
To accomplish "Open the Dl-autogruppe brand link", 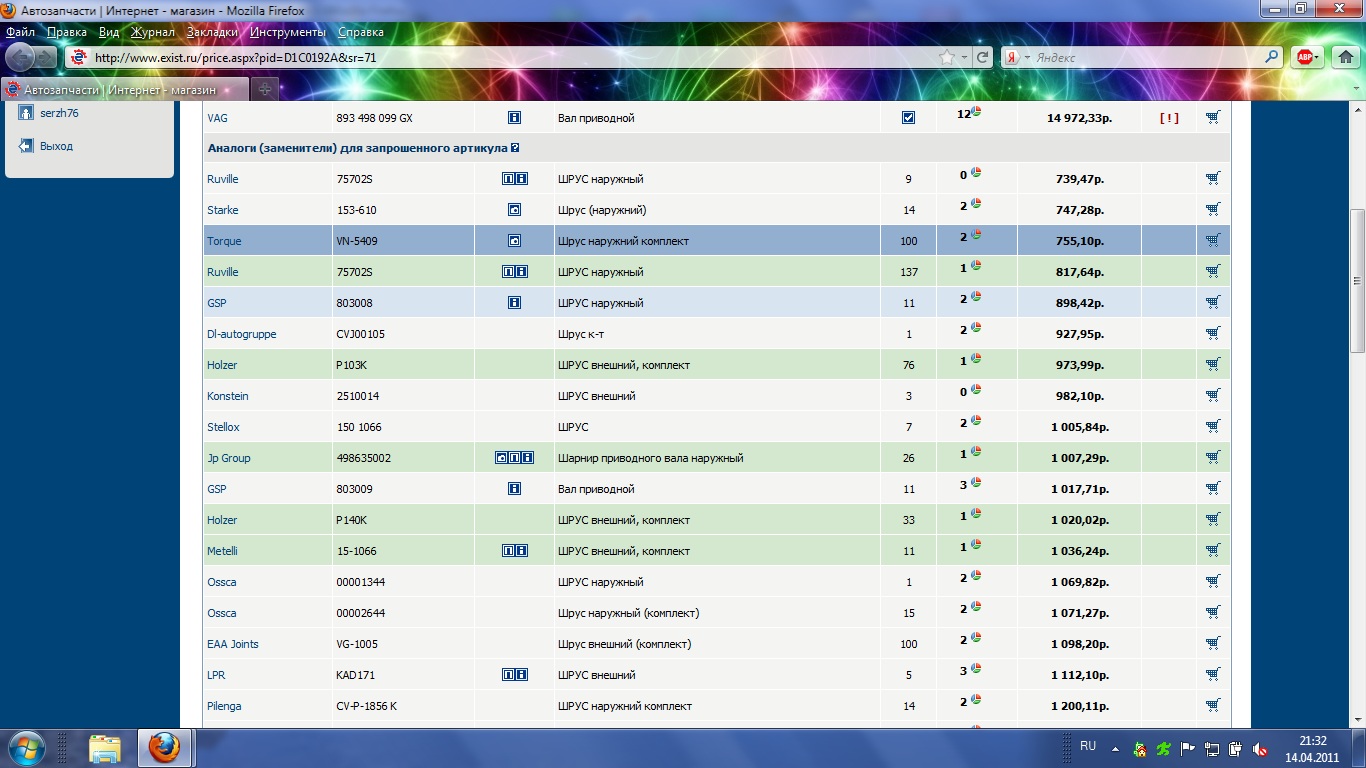I will [241, 334].
